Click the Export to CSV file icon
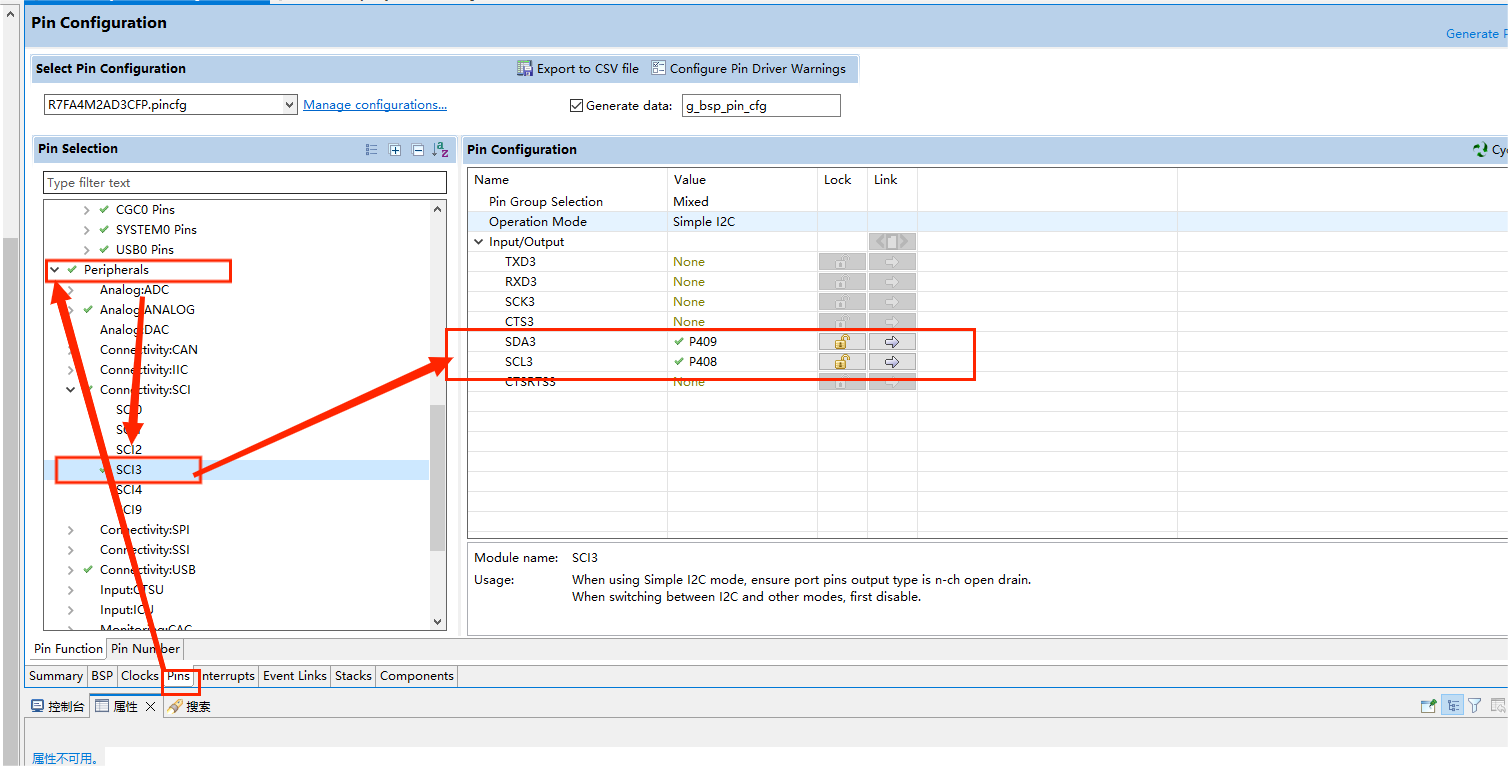This screenshot has width=1508, height=766. click(x=525, y=68)
